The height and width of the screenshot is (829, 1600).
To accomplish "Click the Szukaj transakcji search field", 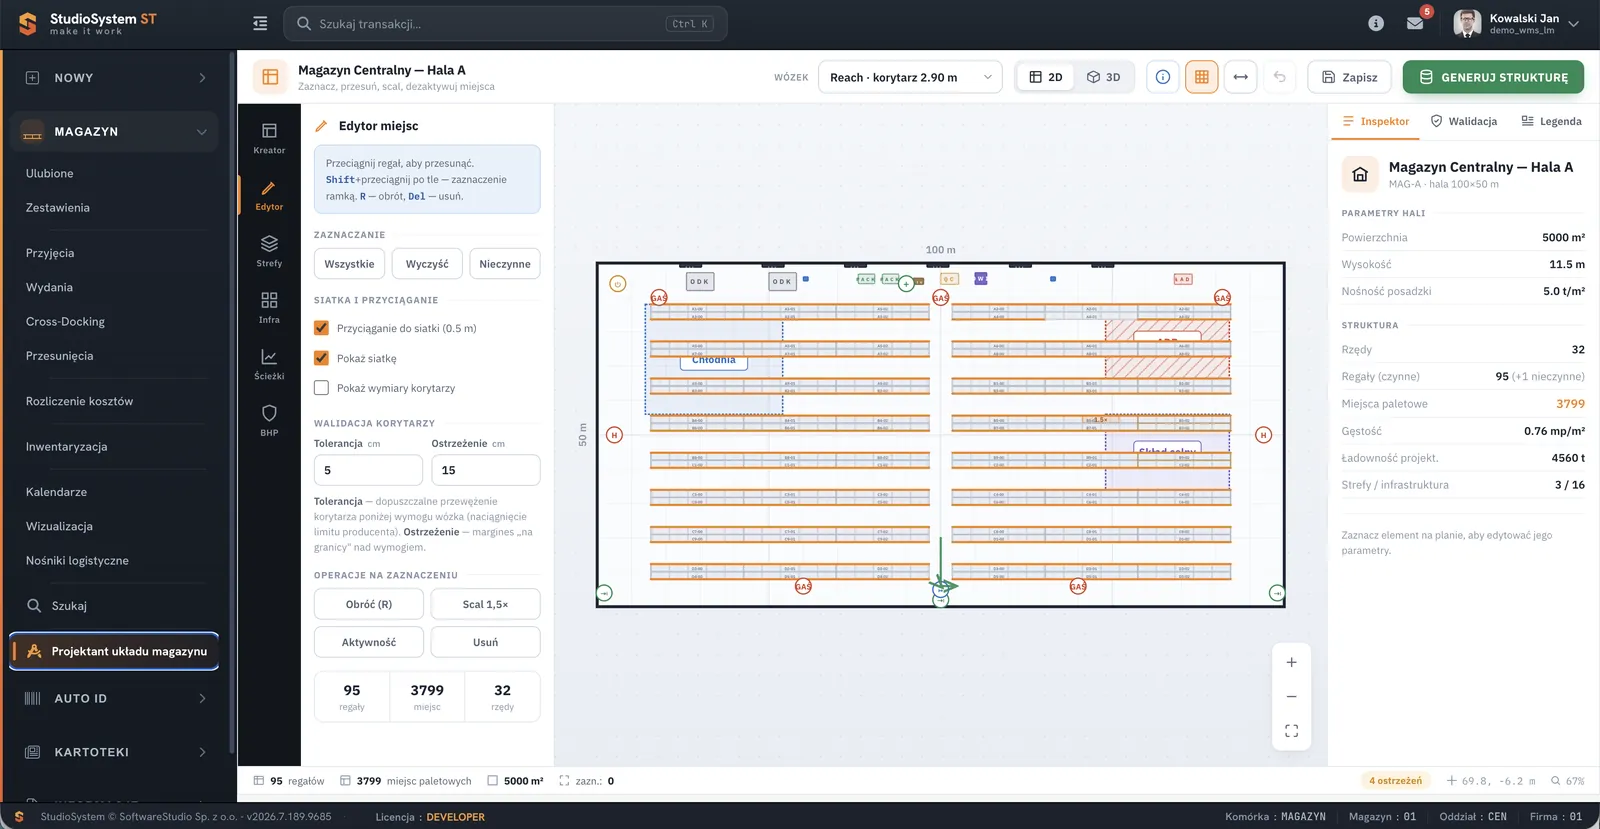I will pyautogui.click(x=506, y=23).
